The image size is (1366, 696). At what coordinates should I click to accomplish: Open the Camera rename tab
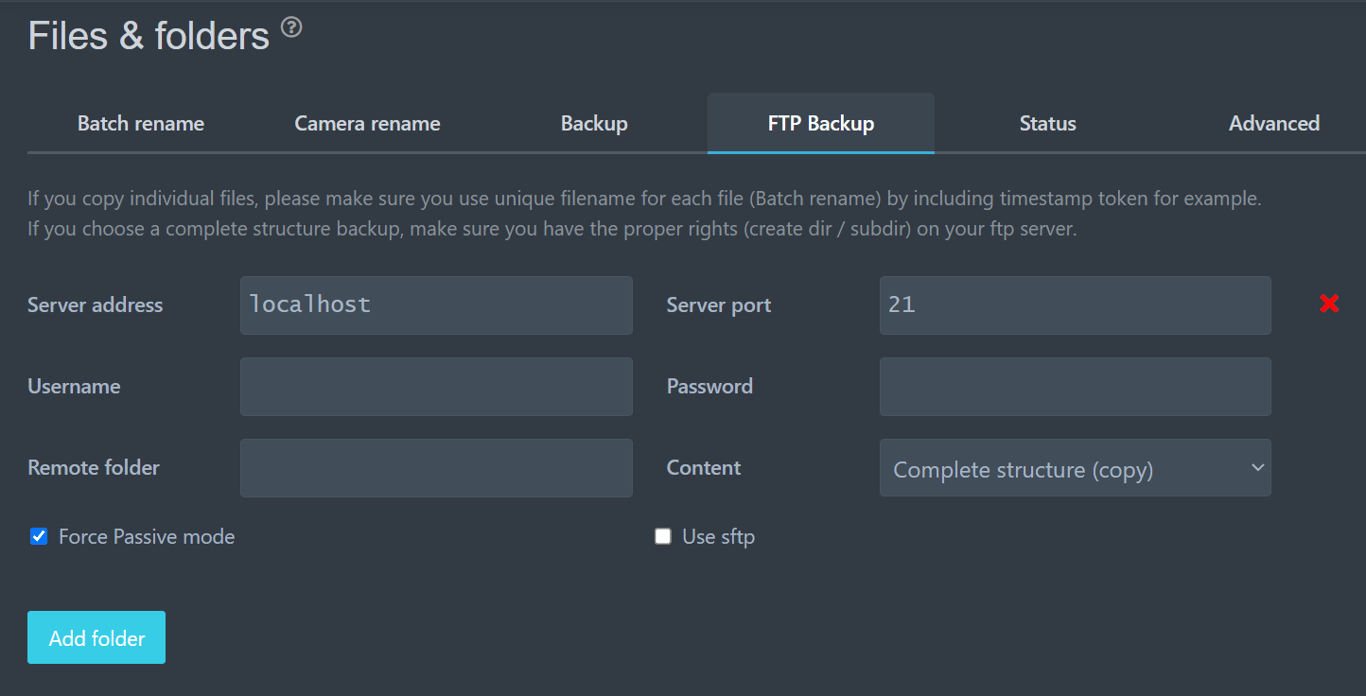click(367, 124)
